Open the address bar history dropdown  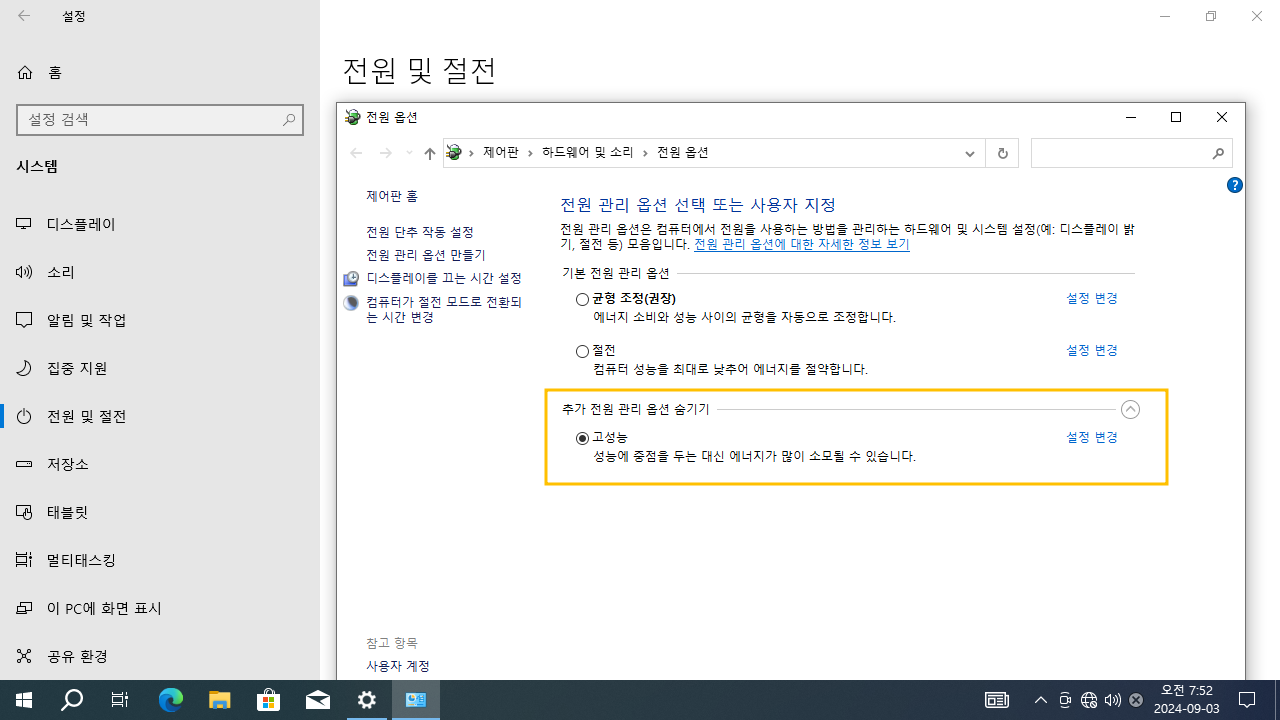pyautogui.click(x=969, y=153)
